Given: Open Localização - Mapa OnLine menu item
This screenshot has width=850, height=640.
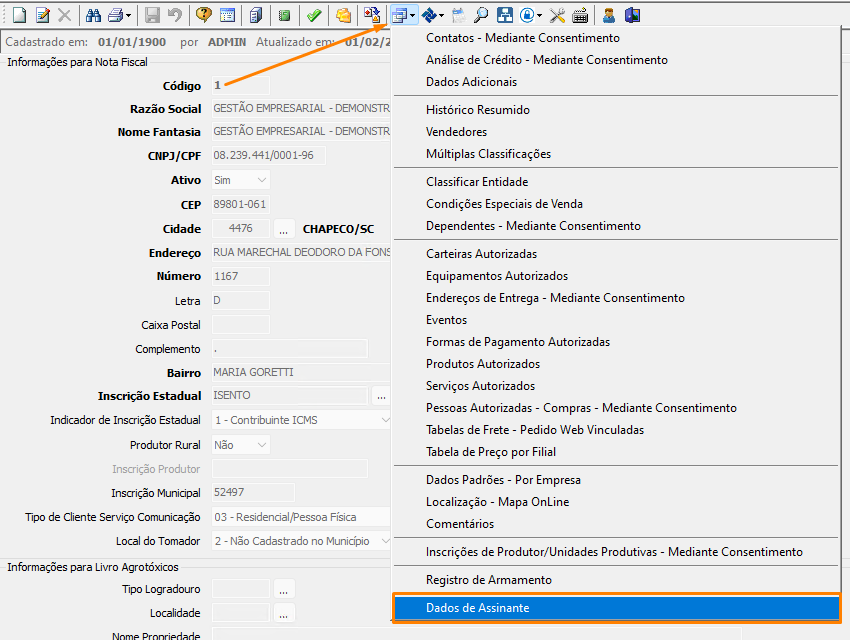Looking at the screenshot, I should (x=497, y=502).
